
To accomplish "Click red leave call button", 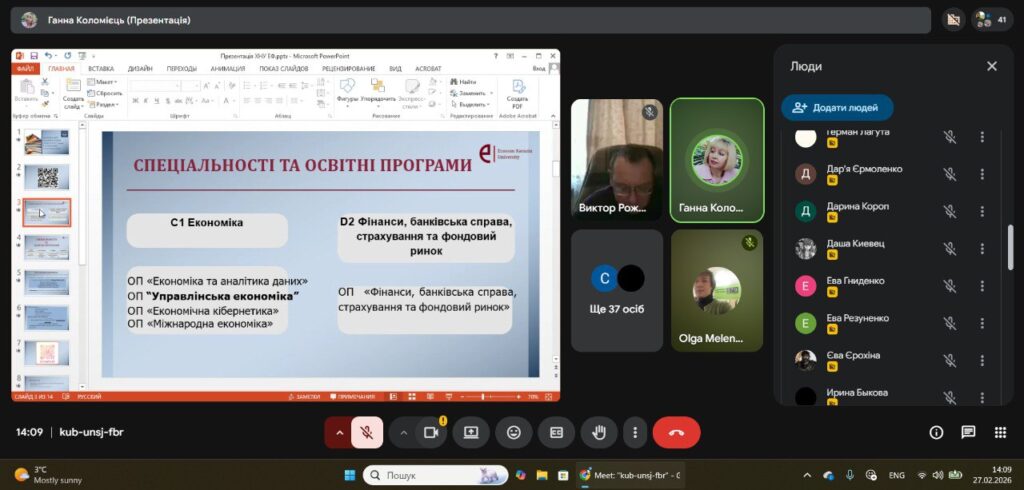I will [x=676, y=432].
